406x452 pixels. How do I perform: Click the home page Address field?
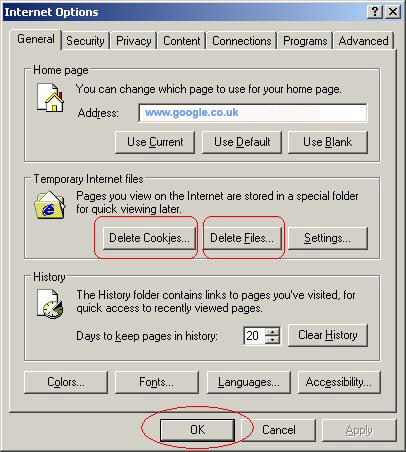253,113
